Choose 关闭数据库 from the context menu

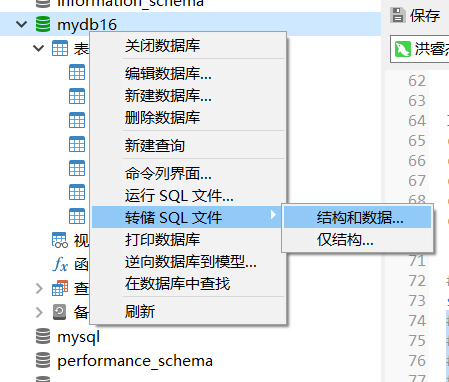pos(188,46)
